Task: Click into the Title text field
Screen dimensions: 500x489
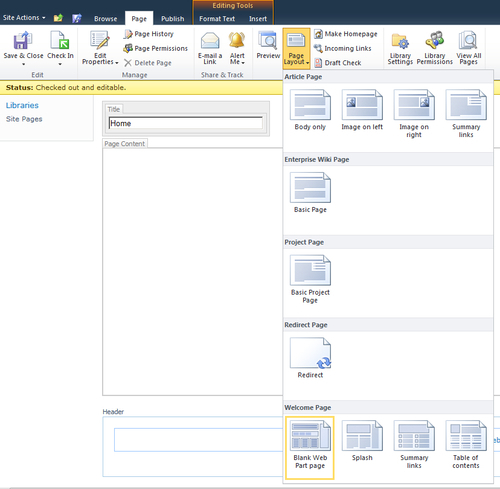Action: click(x=186, y=123)
